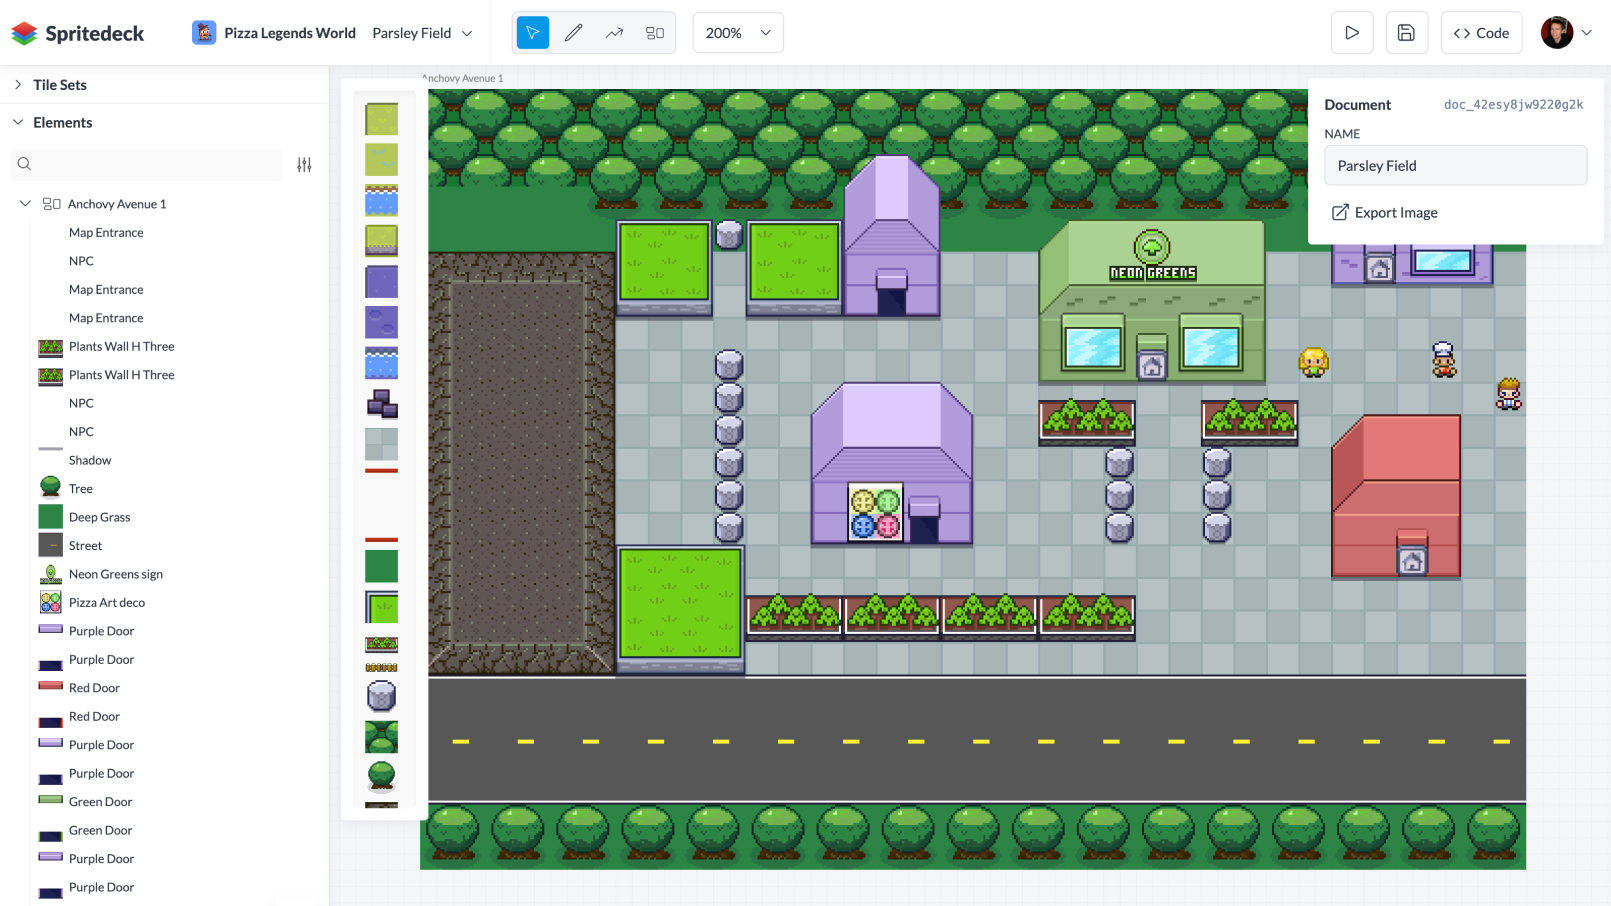Pick the solid dark green tile
The image size is (1611, 906).
tap(381, 566)
